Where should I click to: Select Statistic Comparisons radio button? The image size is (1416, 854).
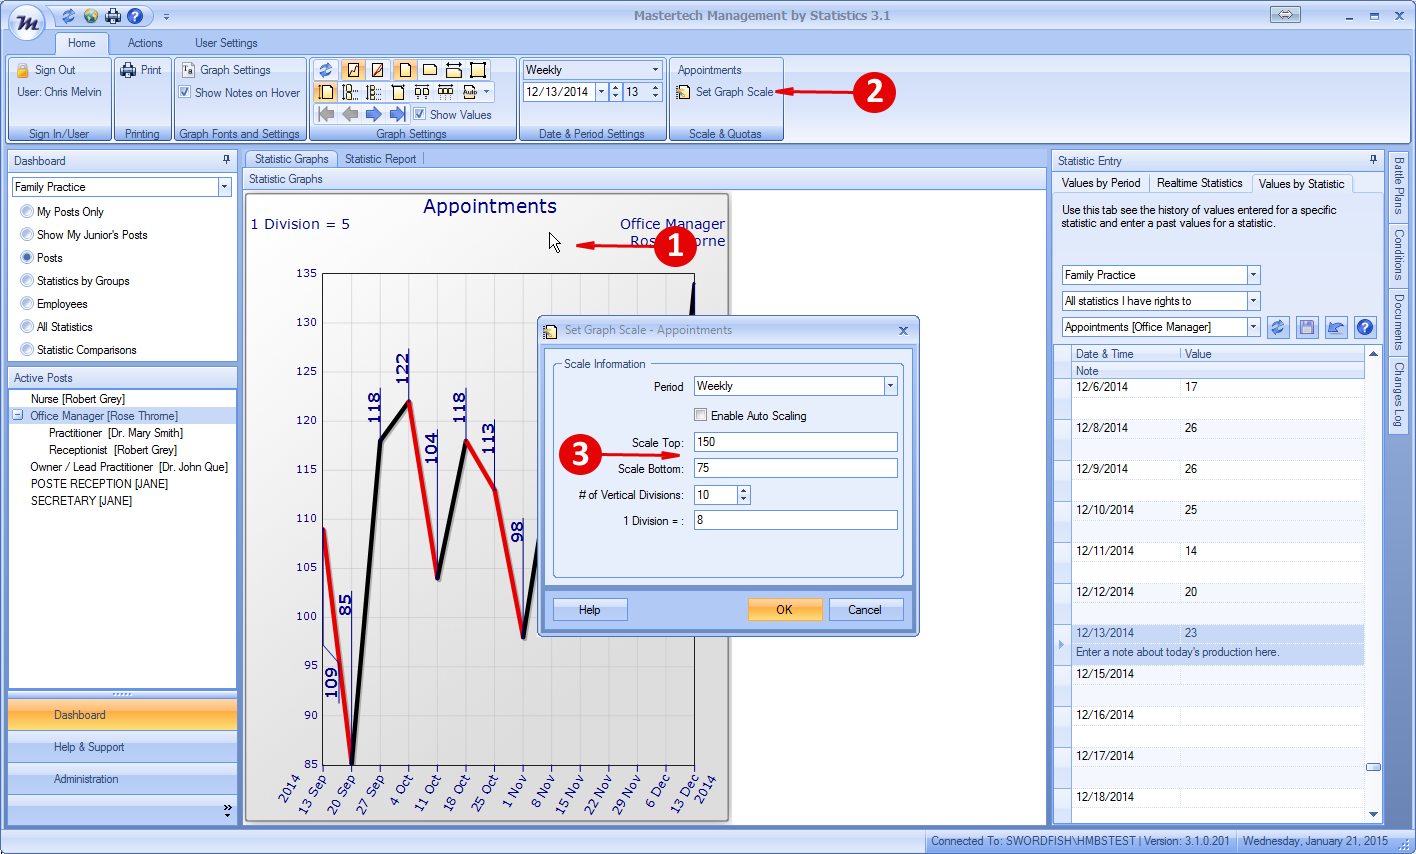27,350
